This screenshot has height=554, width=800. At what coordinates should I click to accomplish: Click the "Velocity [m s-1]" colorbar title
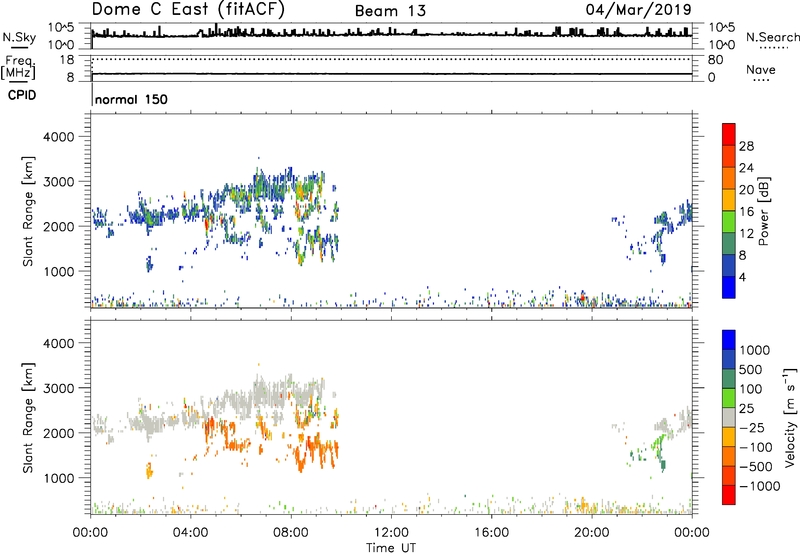pos(790,417)
